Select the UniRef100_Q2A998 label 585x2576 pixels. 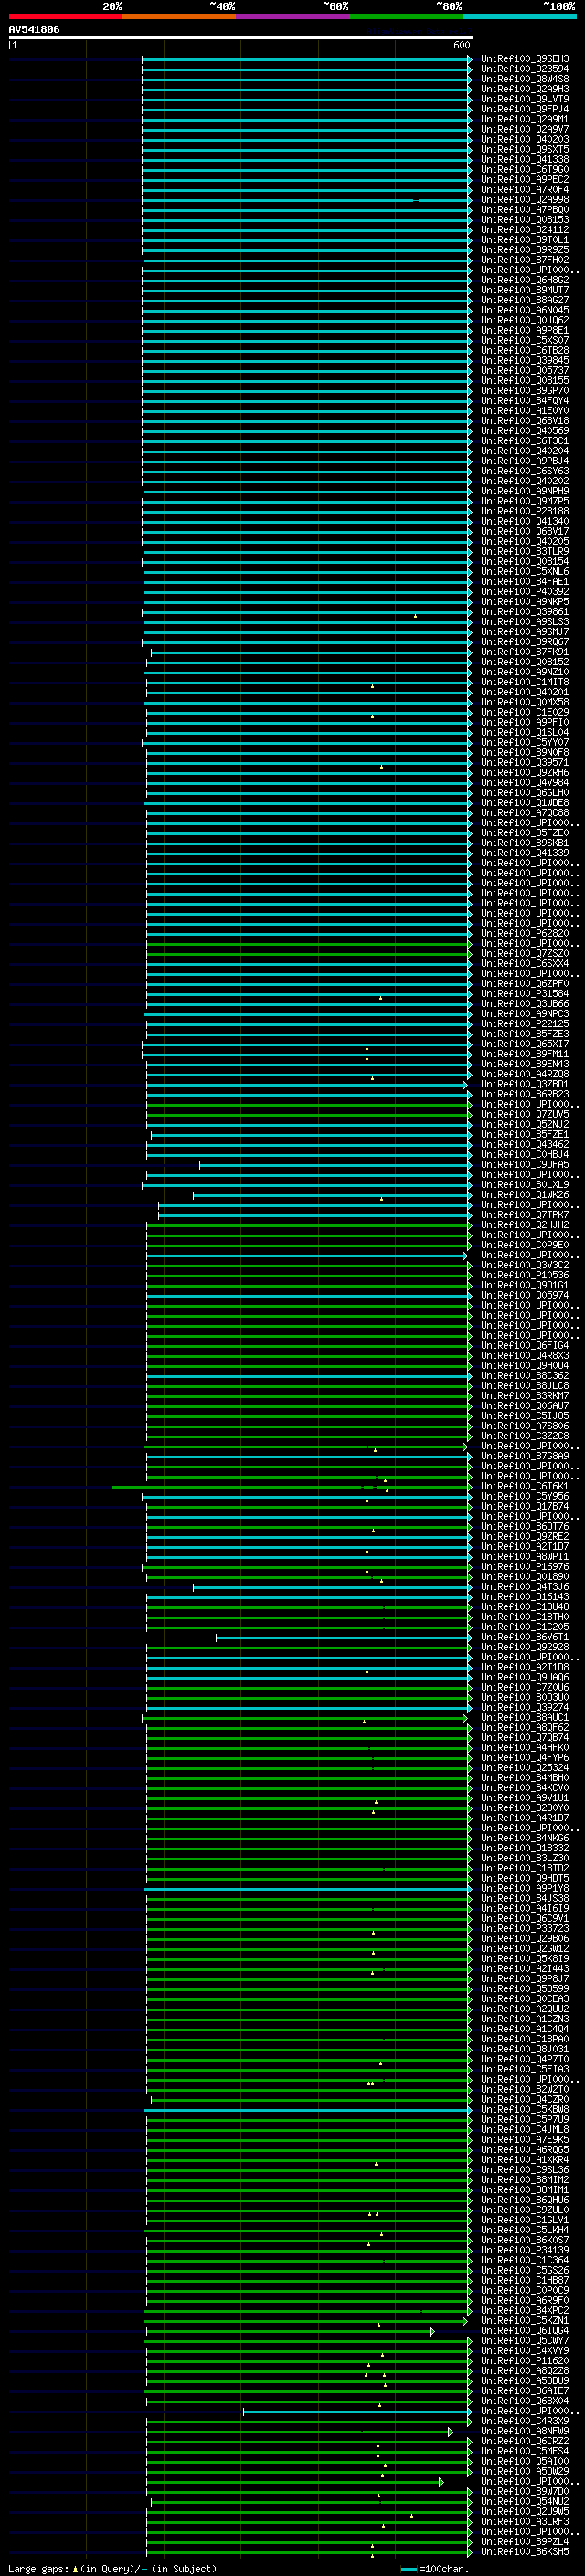point(524,200)
